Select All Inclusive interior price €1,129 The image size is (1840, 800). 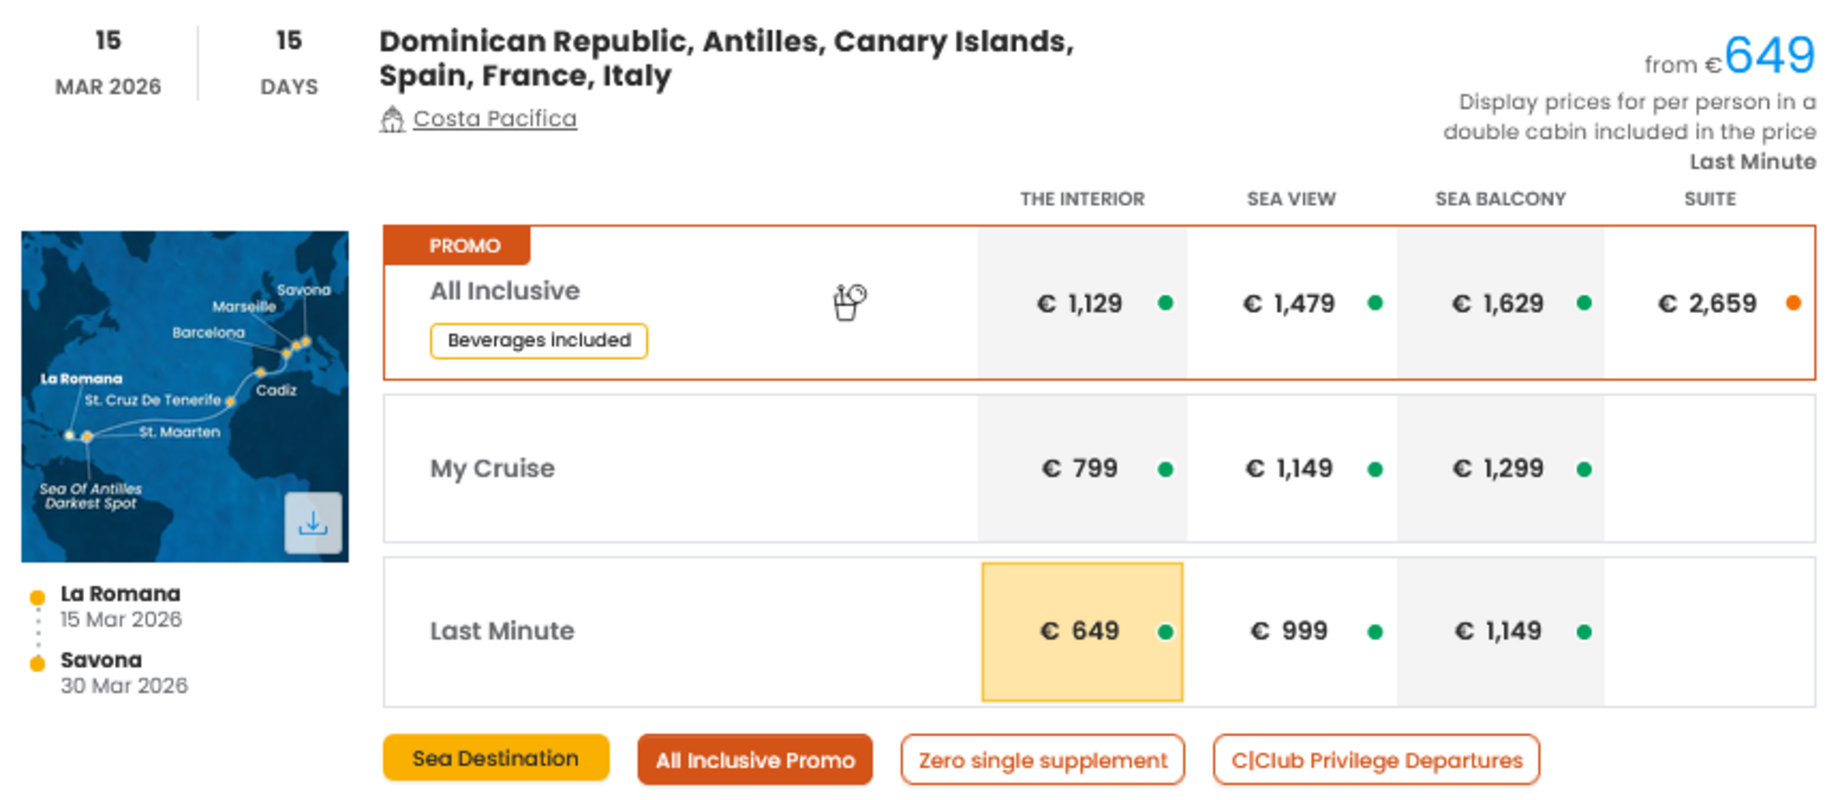1081,303
